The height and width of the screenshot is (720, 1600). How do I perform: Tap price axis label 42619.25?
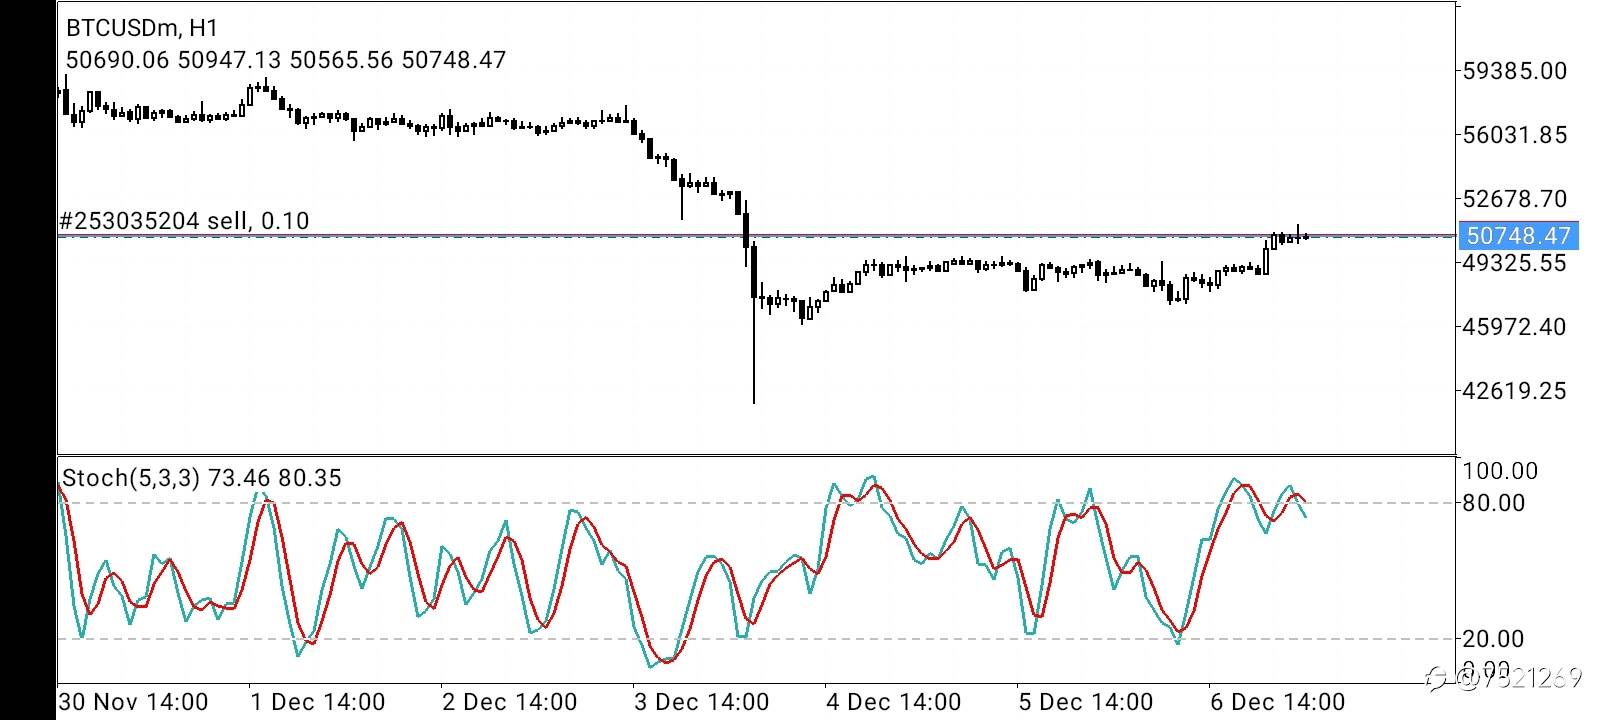pos(1514,391)
